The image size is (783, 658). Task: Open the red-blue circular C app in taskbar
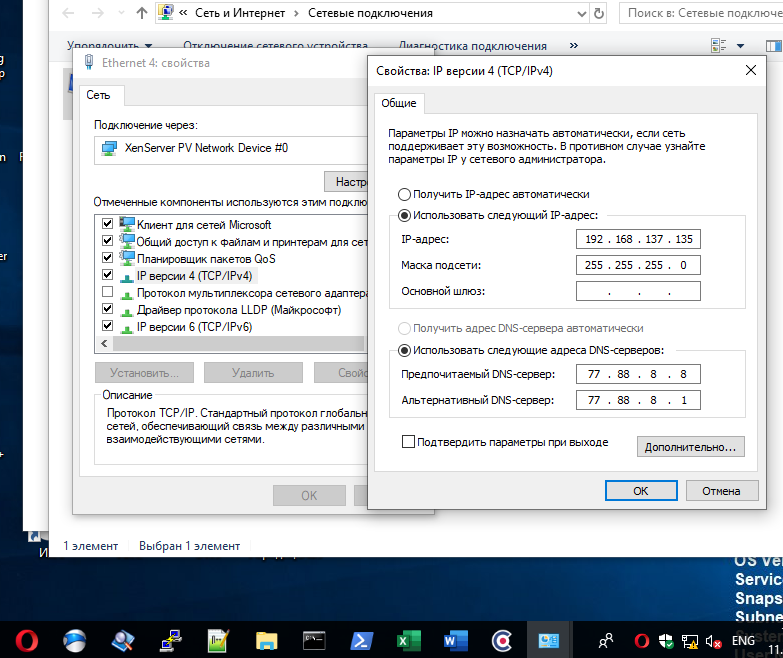pyautogui.click(x=502, y=641)
